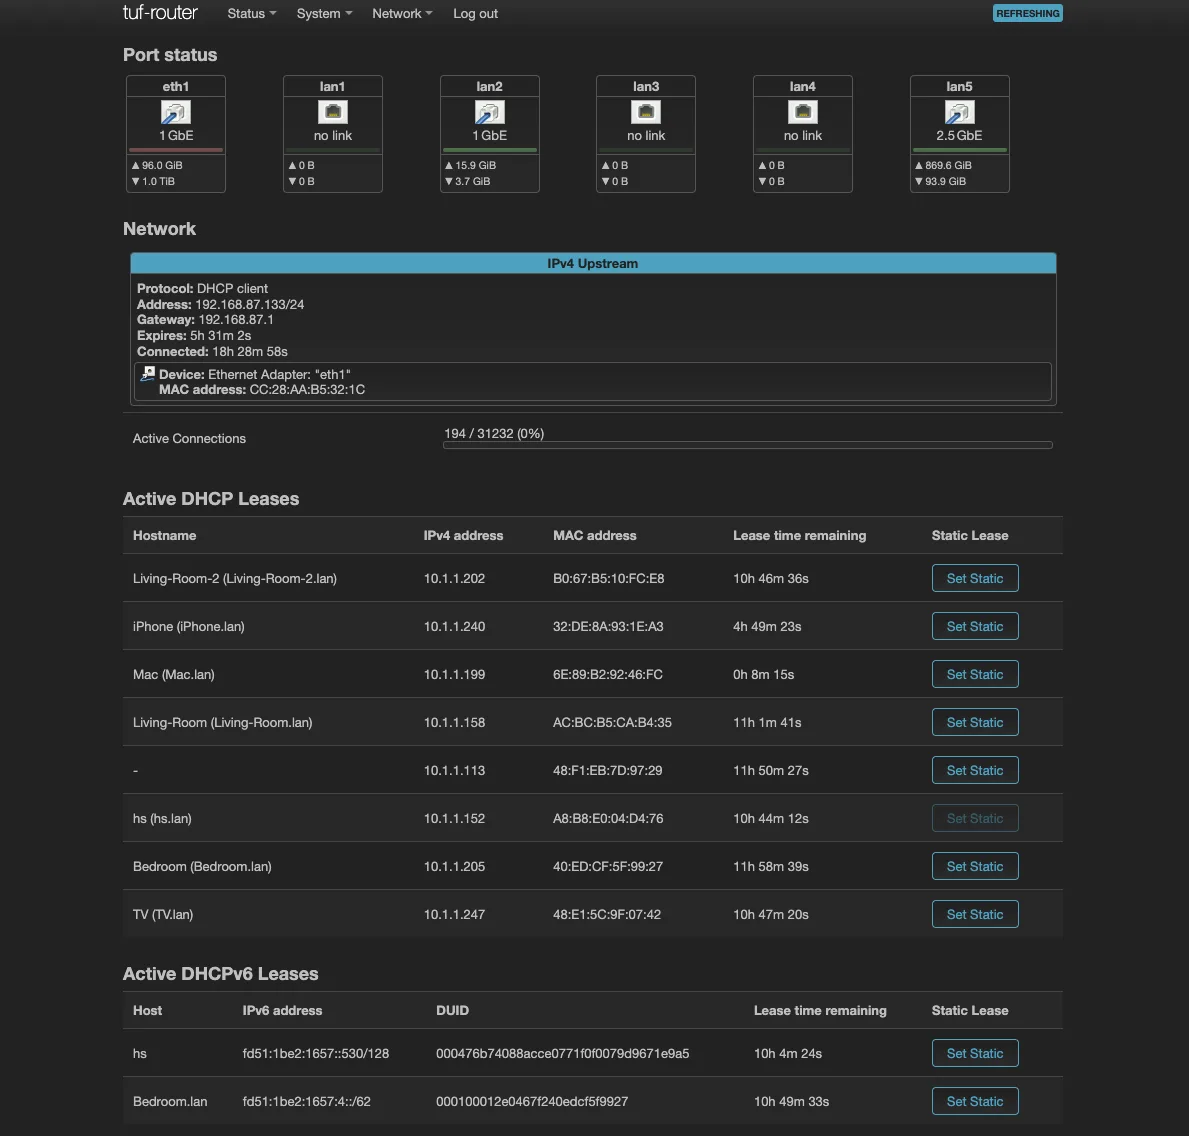Set Static lease for TV
The width and height of the screenshot is (1189, 1136).
point(974,913)
